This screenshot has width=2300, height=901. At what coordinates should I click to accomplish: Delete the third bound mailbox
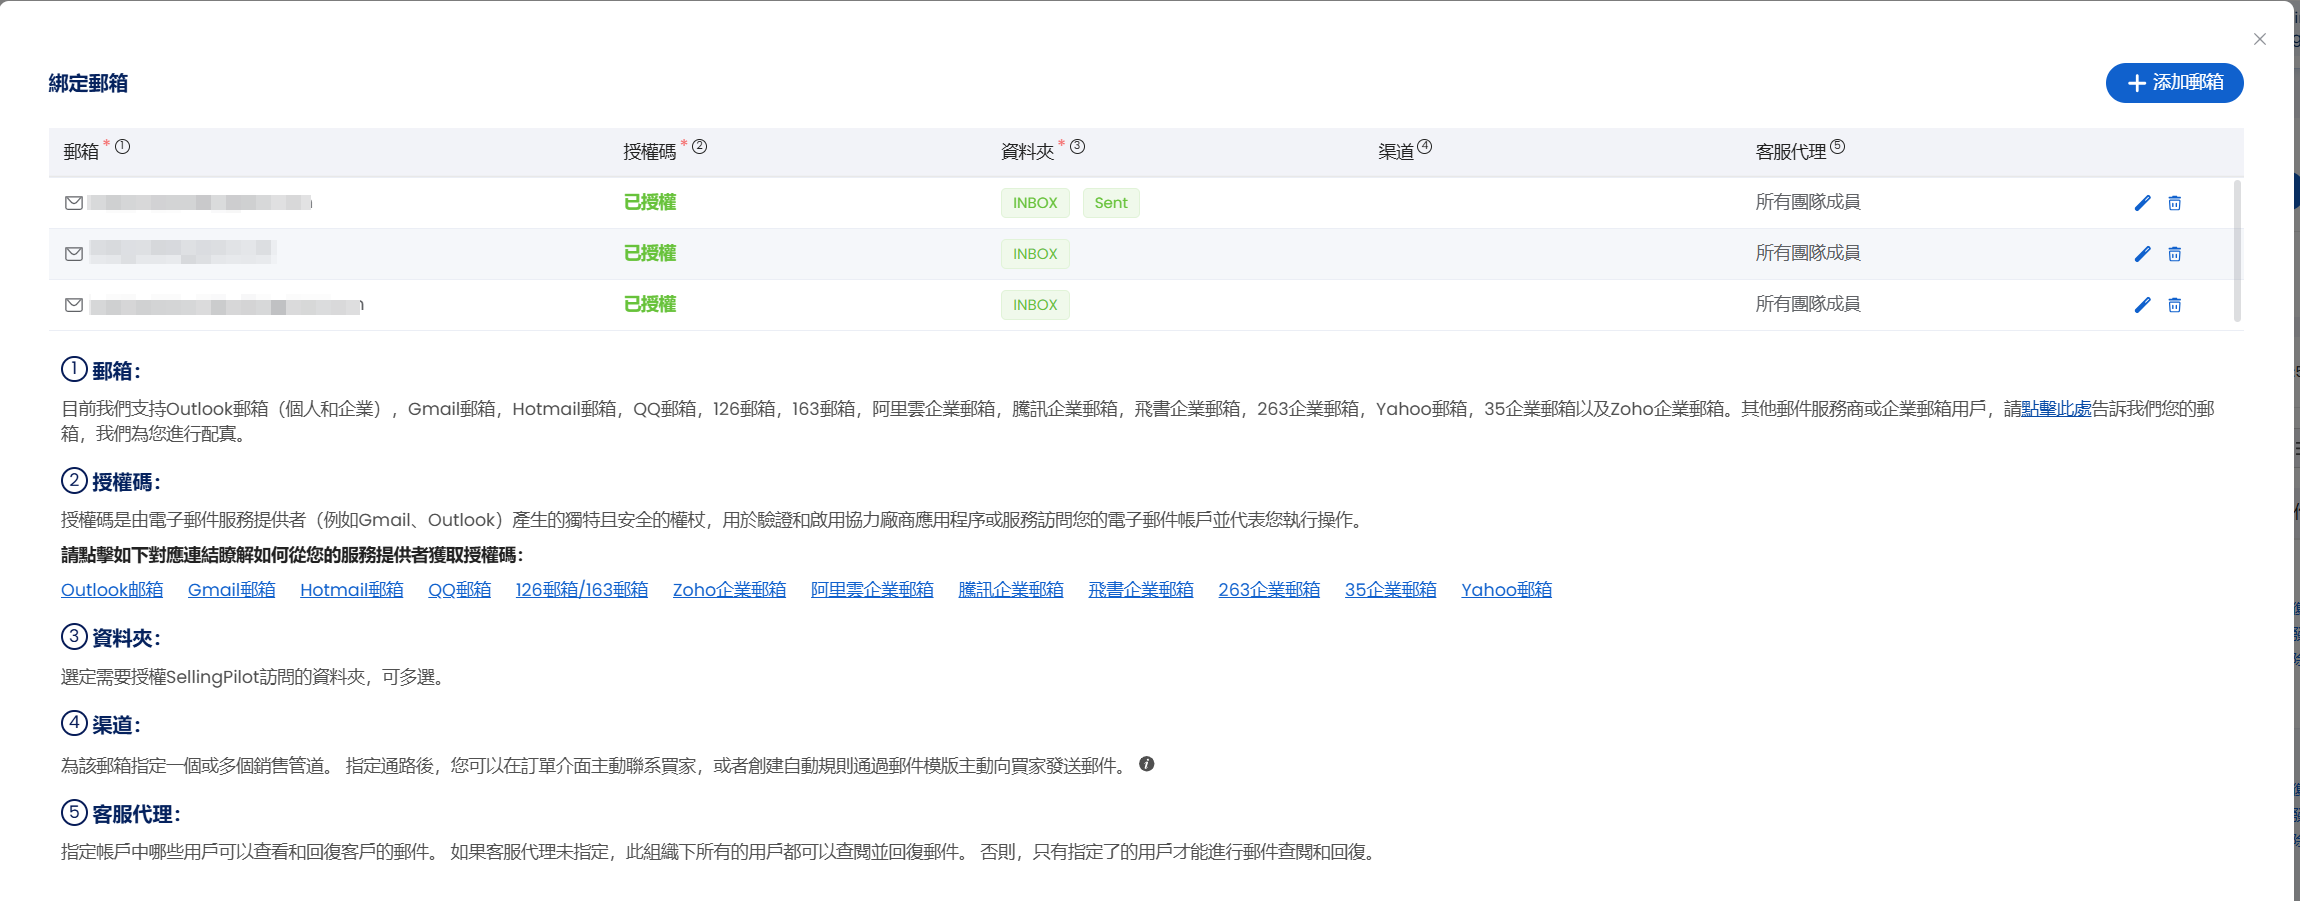coord(2174,304)
